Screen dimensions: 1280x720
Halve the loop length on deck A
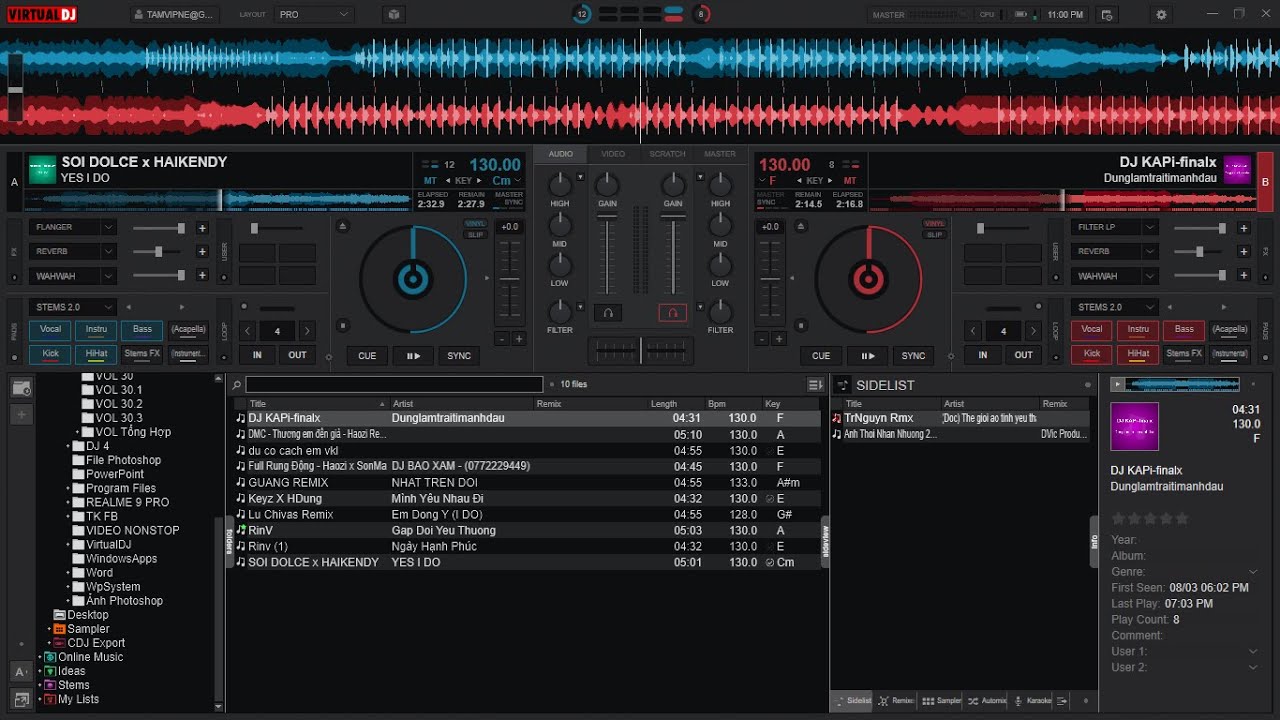(x=247, y=331)
